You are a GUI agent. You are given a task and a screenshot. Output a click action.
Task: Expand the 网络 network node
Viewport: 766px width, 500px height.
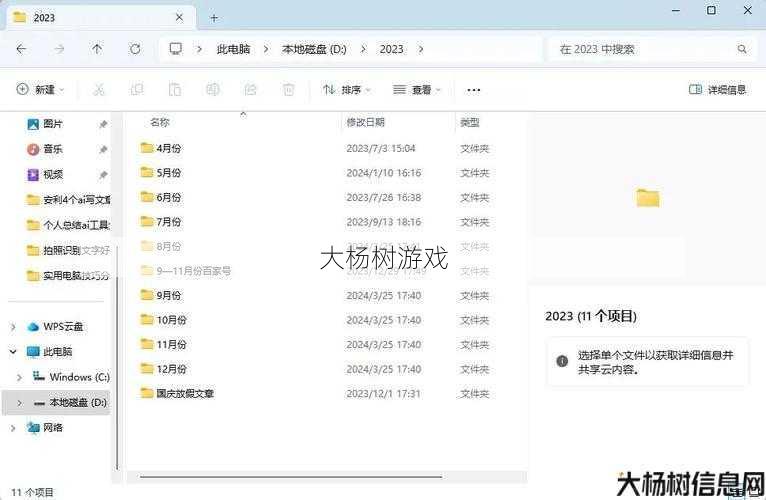[13, 428]
